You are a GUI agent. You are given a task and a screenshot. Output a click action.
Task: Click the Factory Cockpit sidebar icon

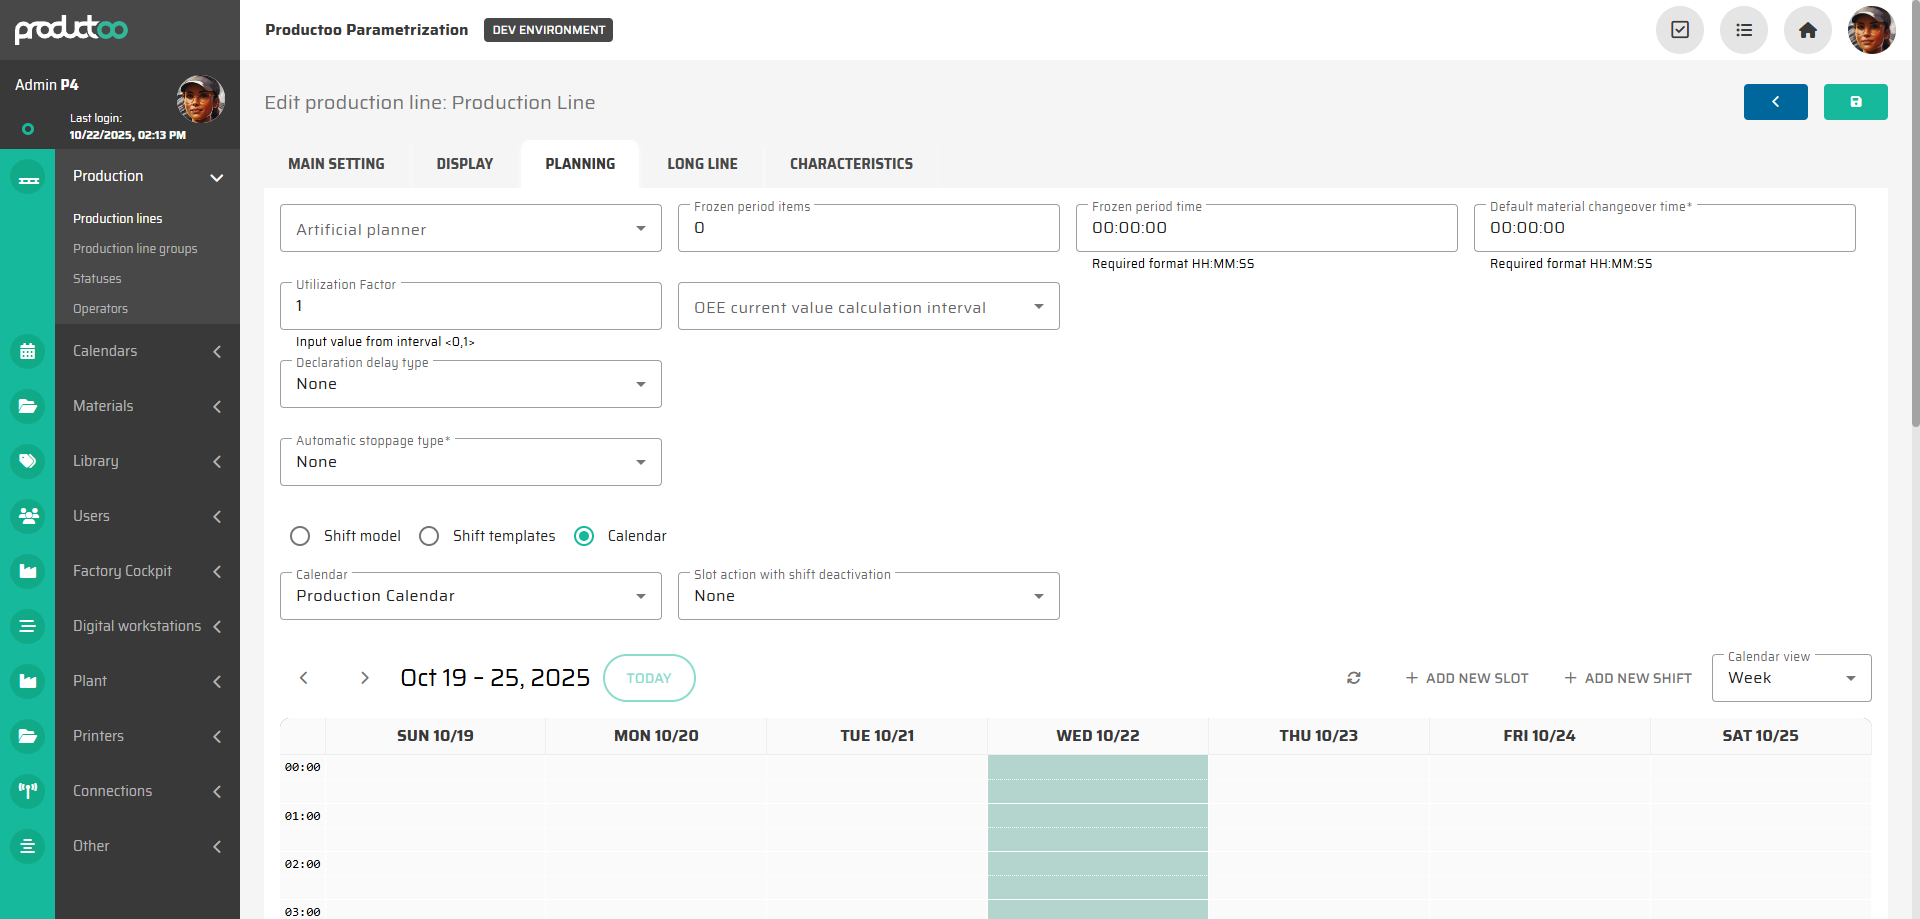point(28,571)
